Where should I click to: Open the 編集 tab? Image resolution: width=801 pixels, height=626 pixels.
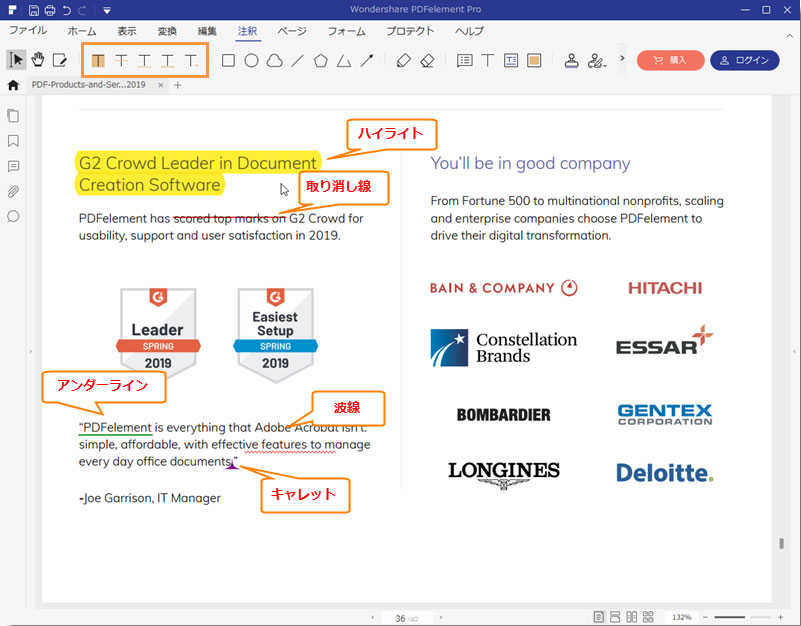pyautogui.click(x=207, y=31)
